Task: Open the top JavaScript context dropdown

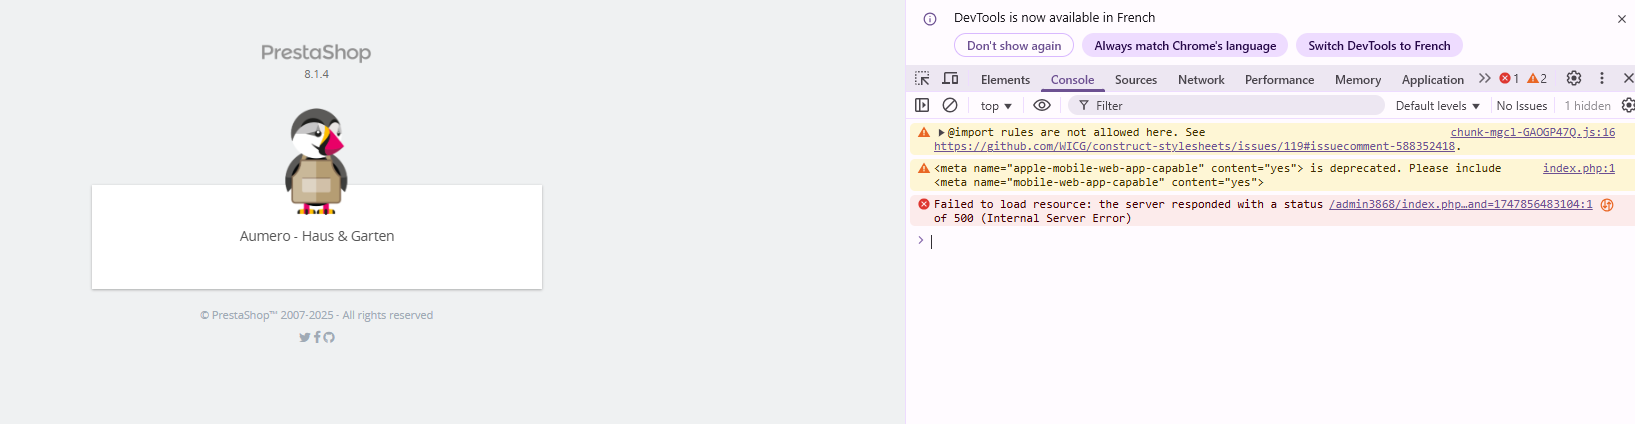Action: pyautogui.click(x=996, y=105)
